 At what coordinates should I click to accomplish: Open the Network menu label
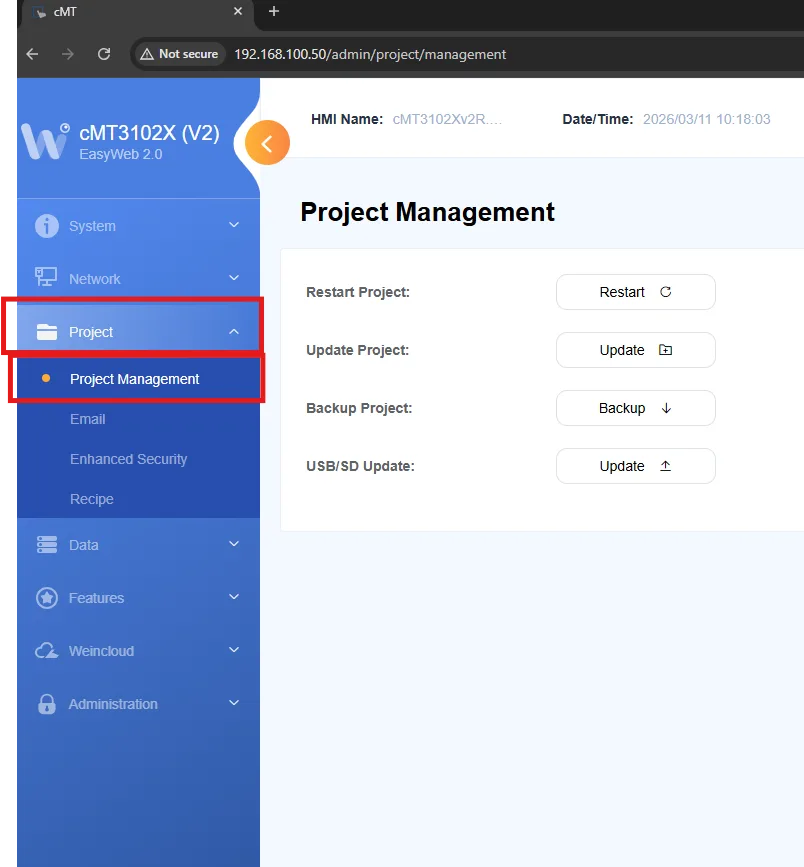[95, 279]
